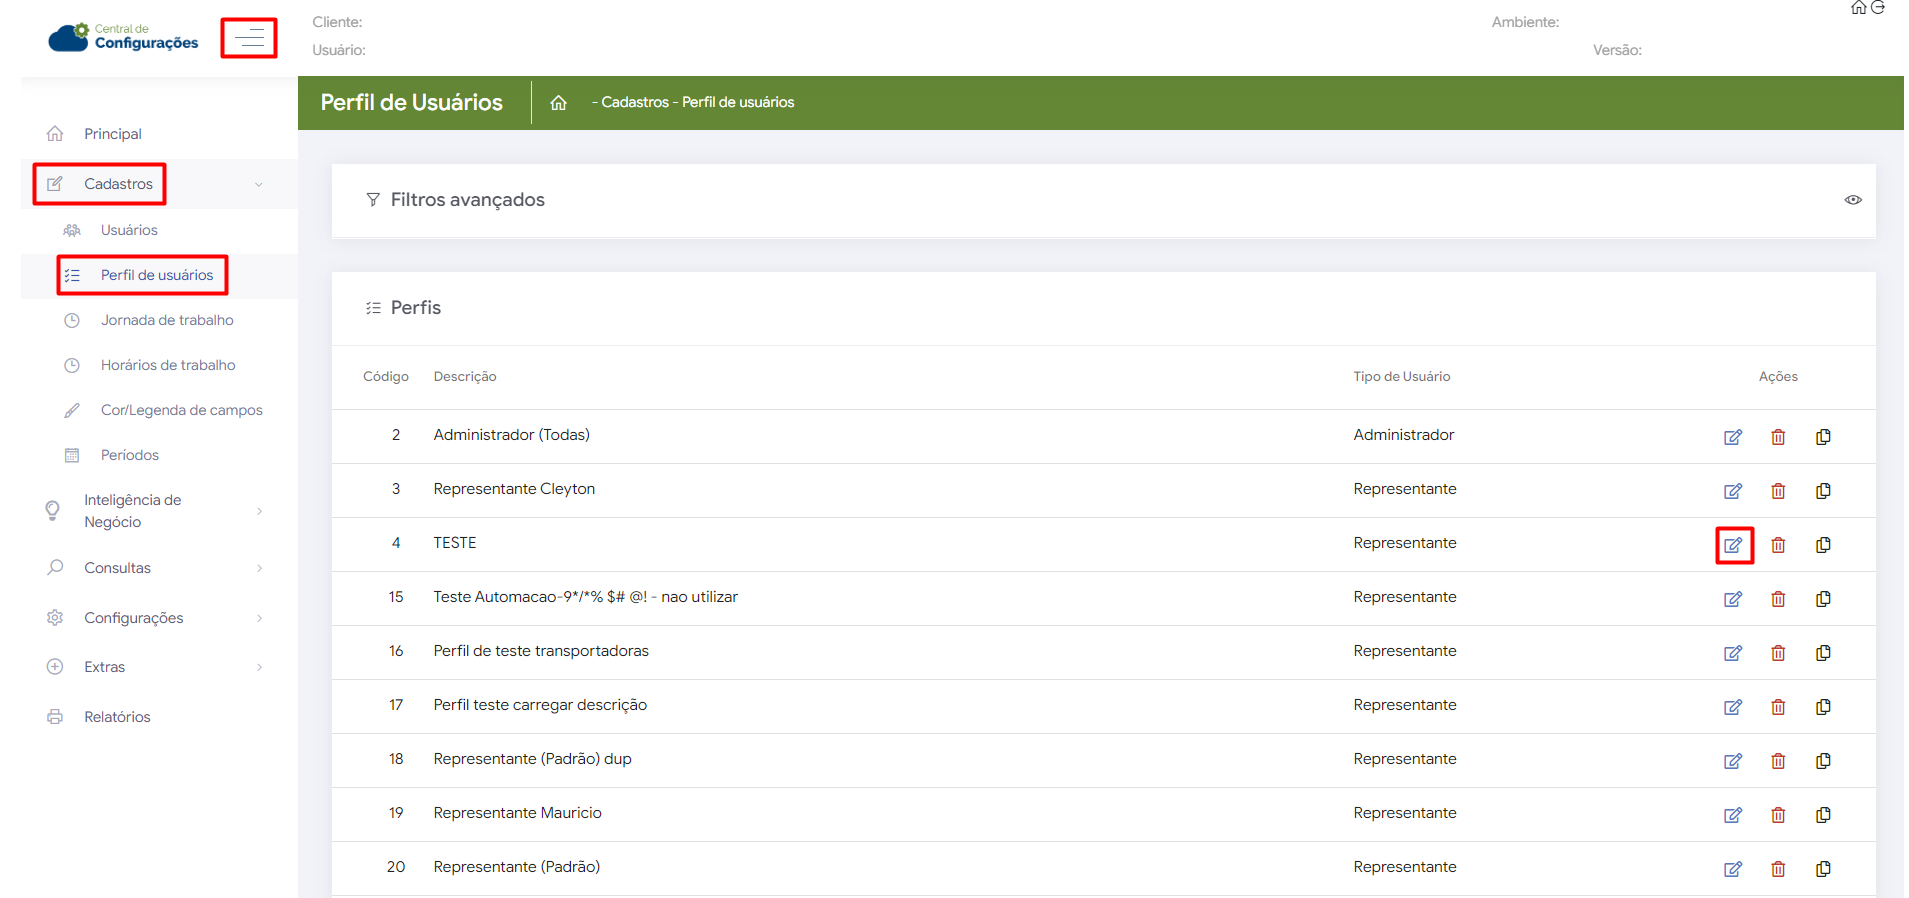
Task: Click the hamburger menu toggle icon
Action: (x=249, y=39)
